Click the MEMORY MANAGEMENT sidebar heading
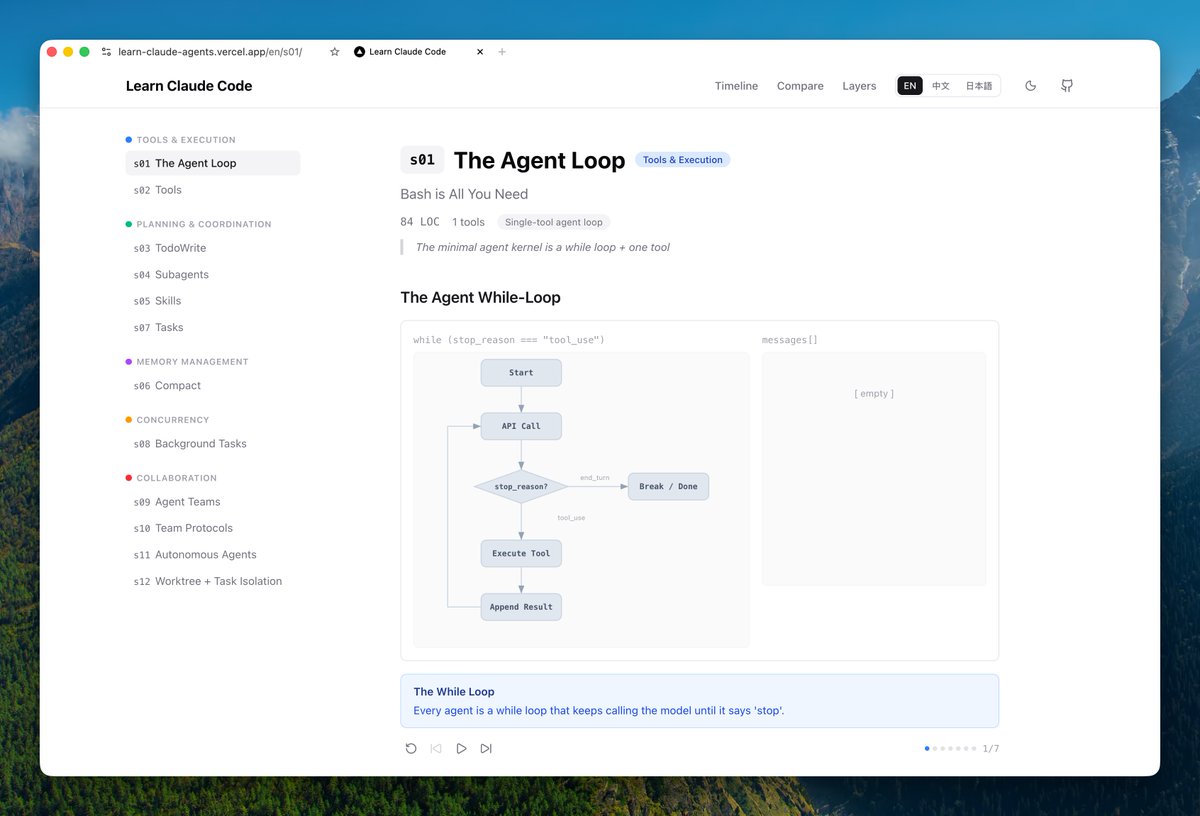 pos(192,362)
